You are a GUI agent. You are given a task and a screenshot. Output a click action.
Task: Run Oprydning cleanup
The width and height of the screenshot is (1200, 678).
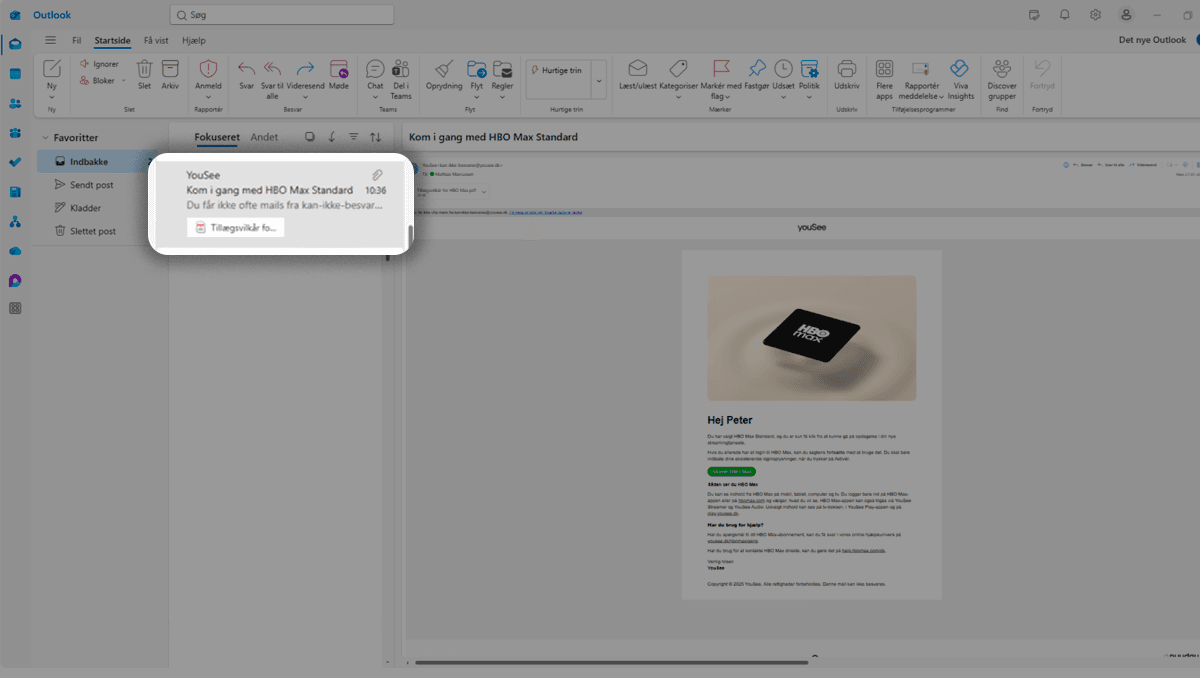click(444, 74)
